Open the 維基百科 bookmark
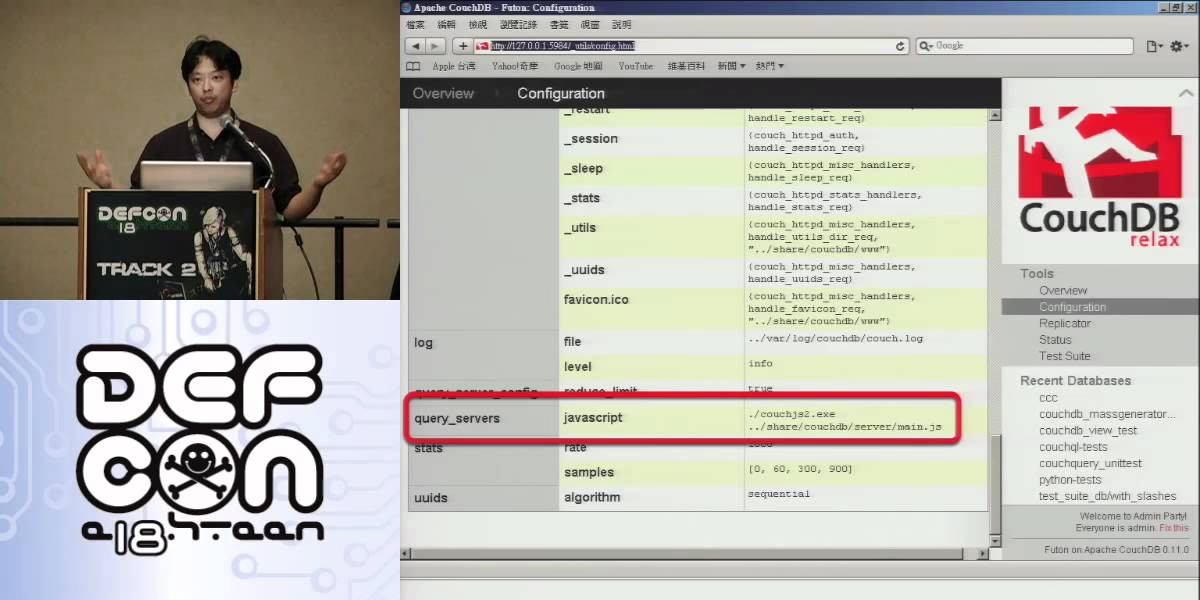This screenshot has height=600, width=1200. tap(687, 66)
